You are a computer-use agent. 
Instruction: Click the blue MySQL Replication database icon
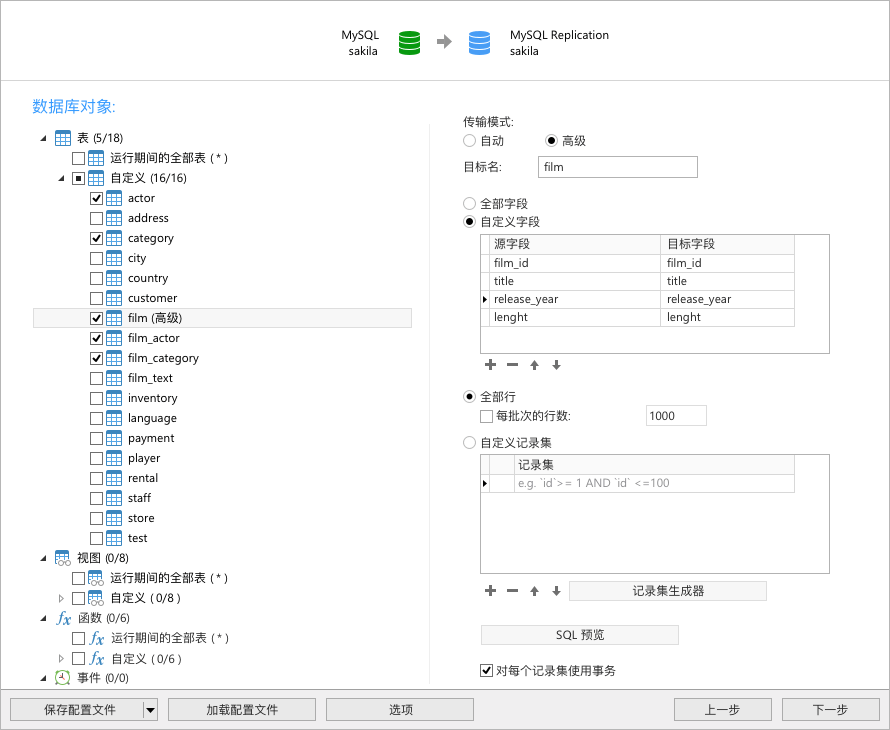coord(479,43)
